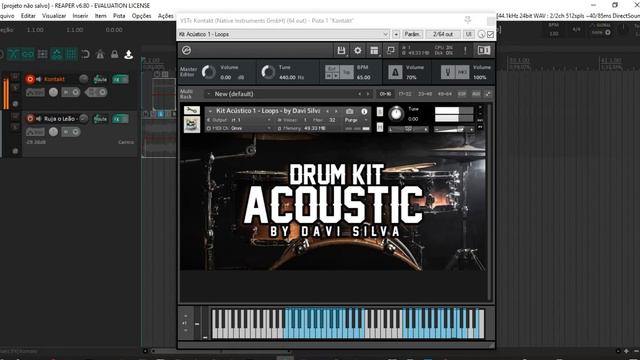Click the instrument pan slider in Kontakt
Viewport: 640px width, 360px height.
408,129
